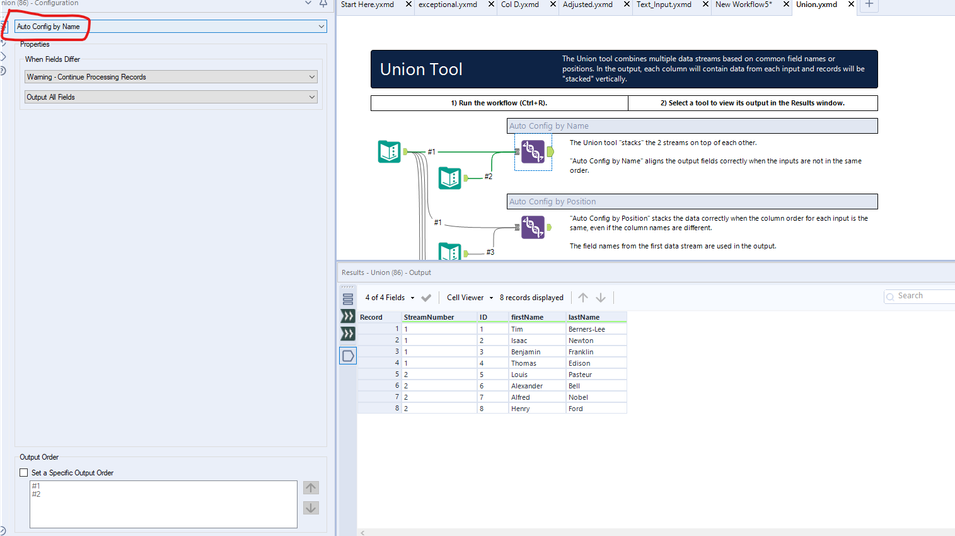Close the Text_Input.yxmd tab

(x=705, y=4)
